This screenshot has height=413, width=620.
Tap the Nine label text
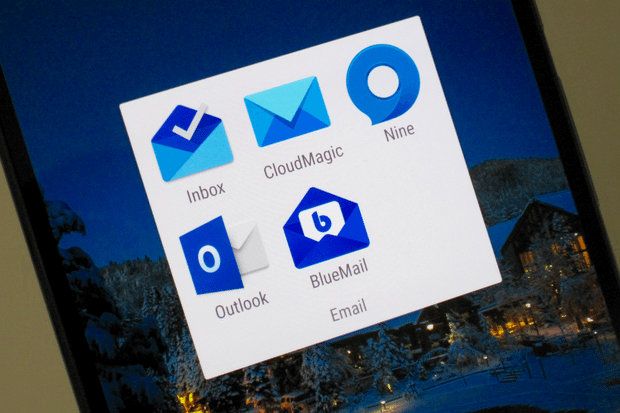pos(399,132)
